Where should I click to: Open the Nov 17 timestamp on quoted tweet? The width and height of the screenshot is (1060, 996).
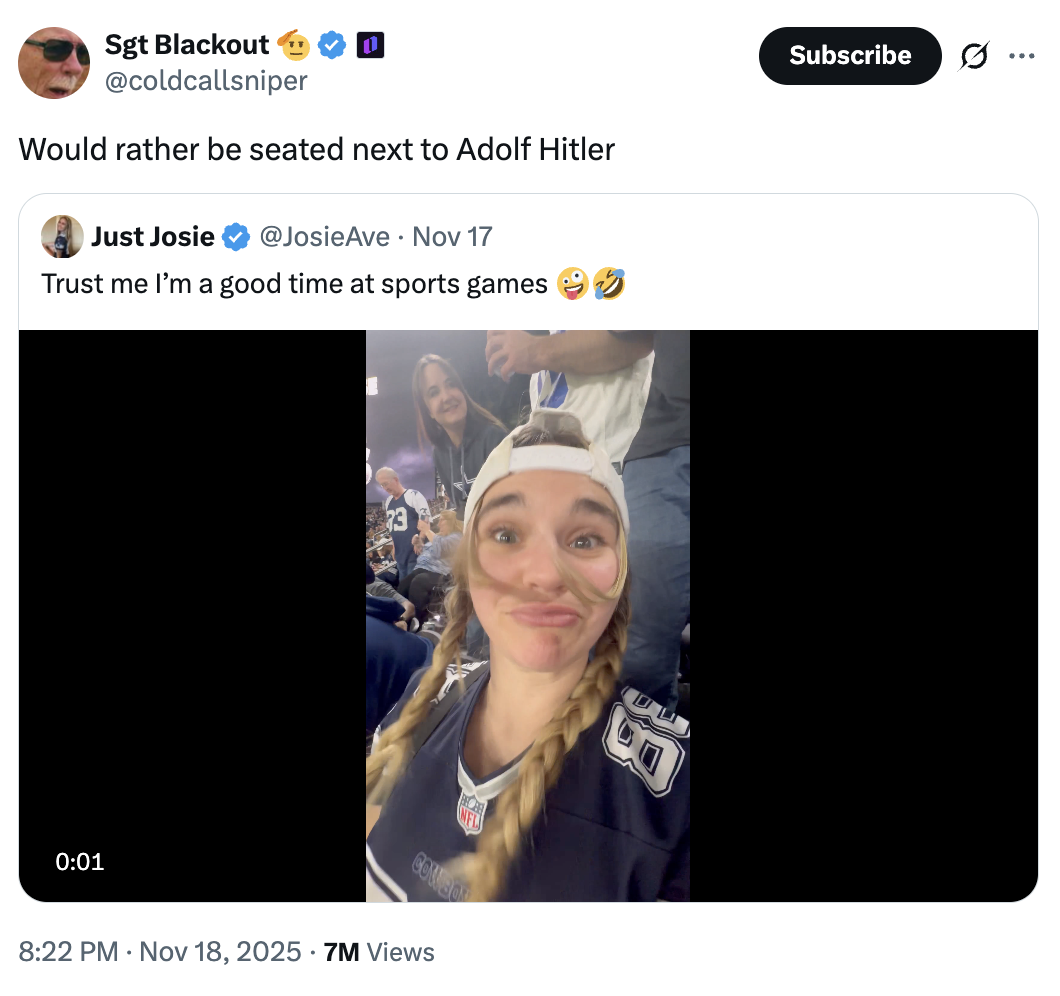click(450, 236)
